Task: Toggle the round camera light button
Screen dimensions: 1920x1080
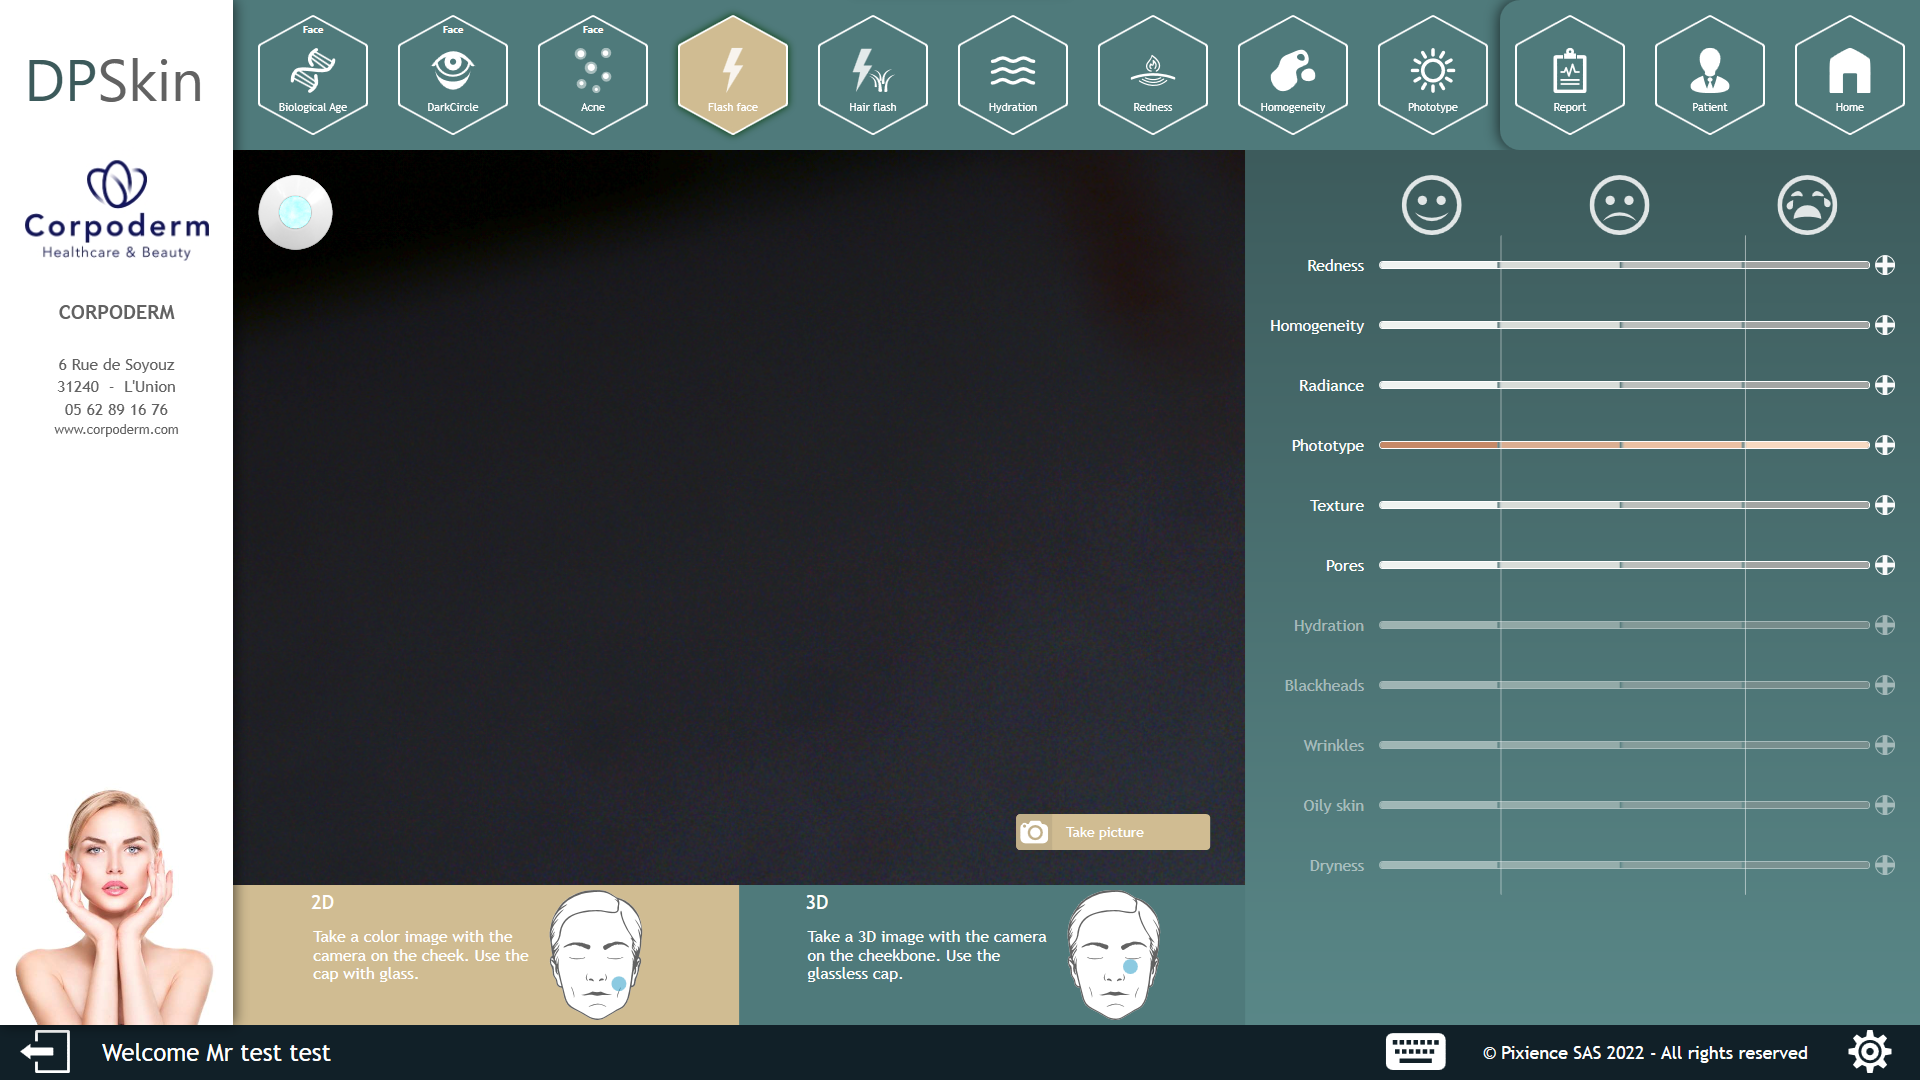Action: 295,212
